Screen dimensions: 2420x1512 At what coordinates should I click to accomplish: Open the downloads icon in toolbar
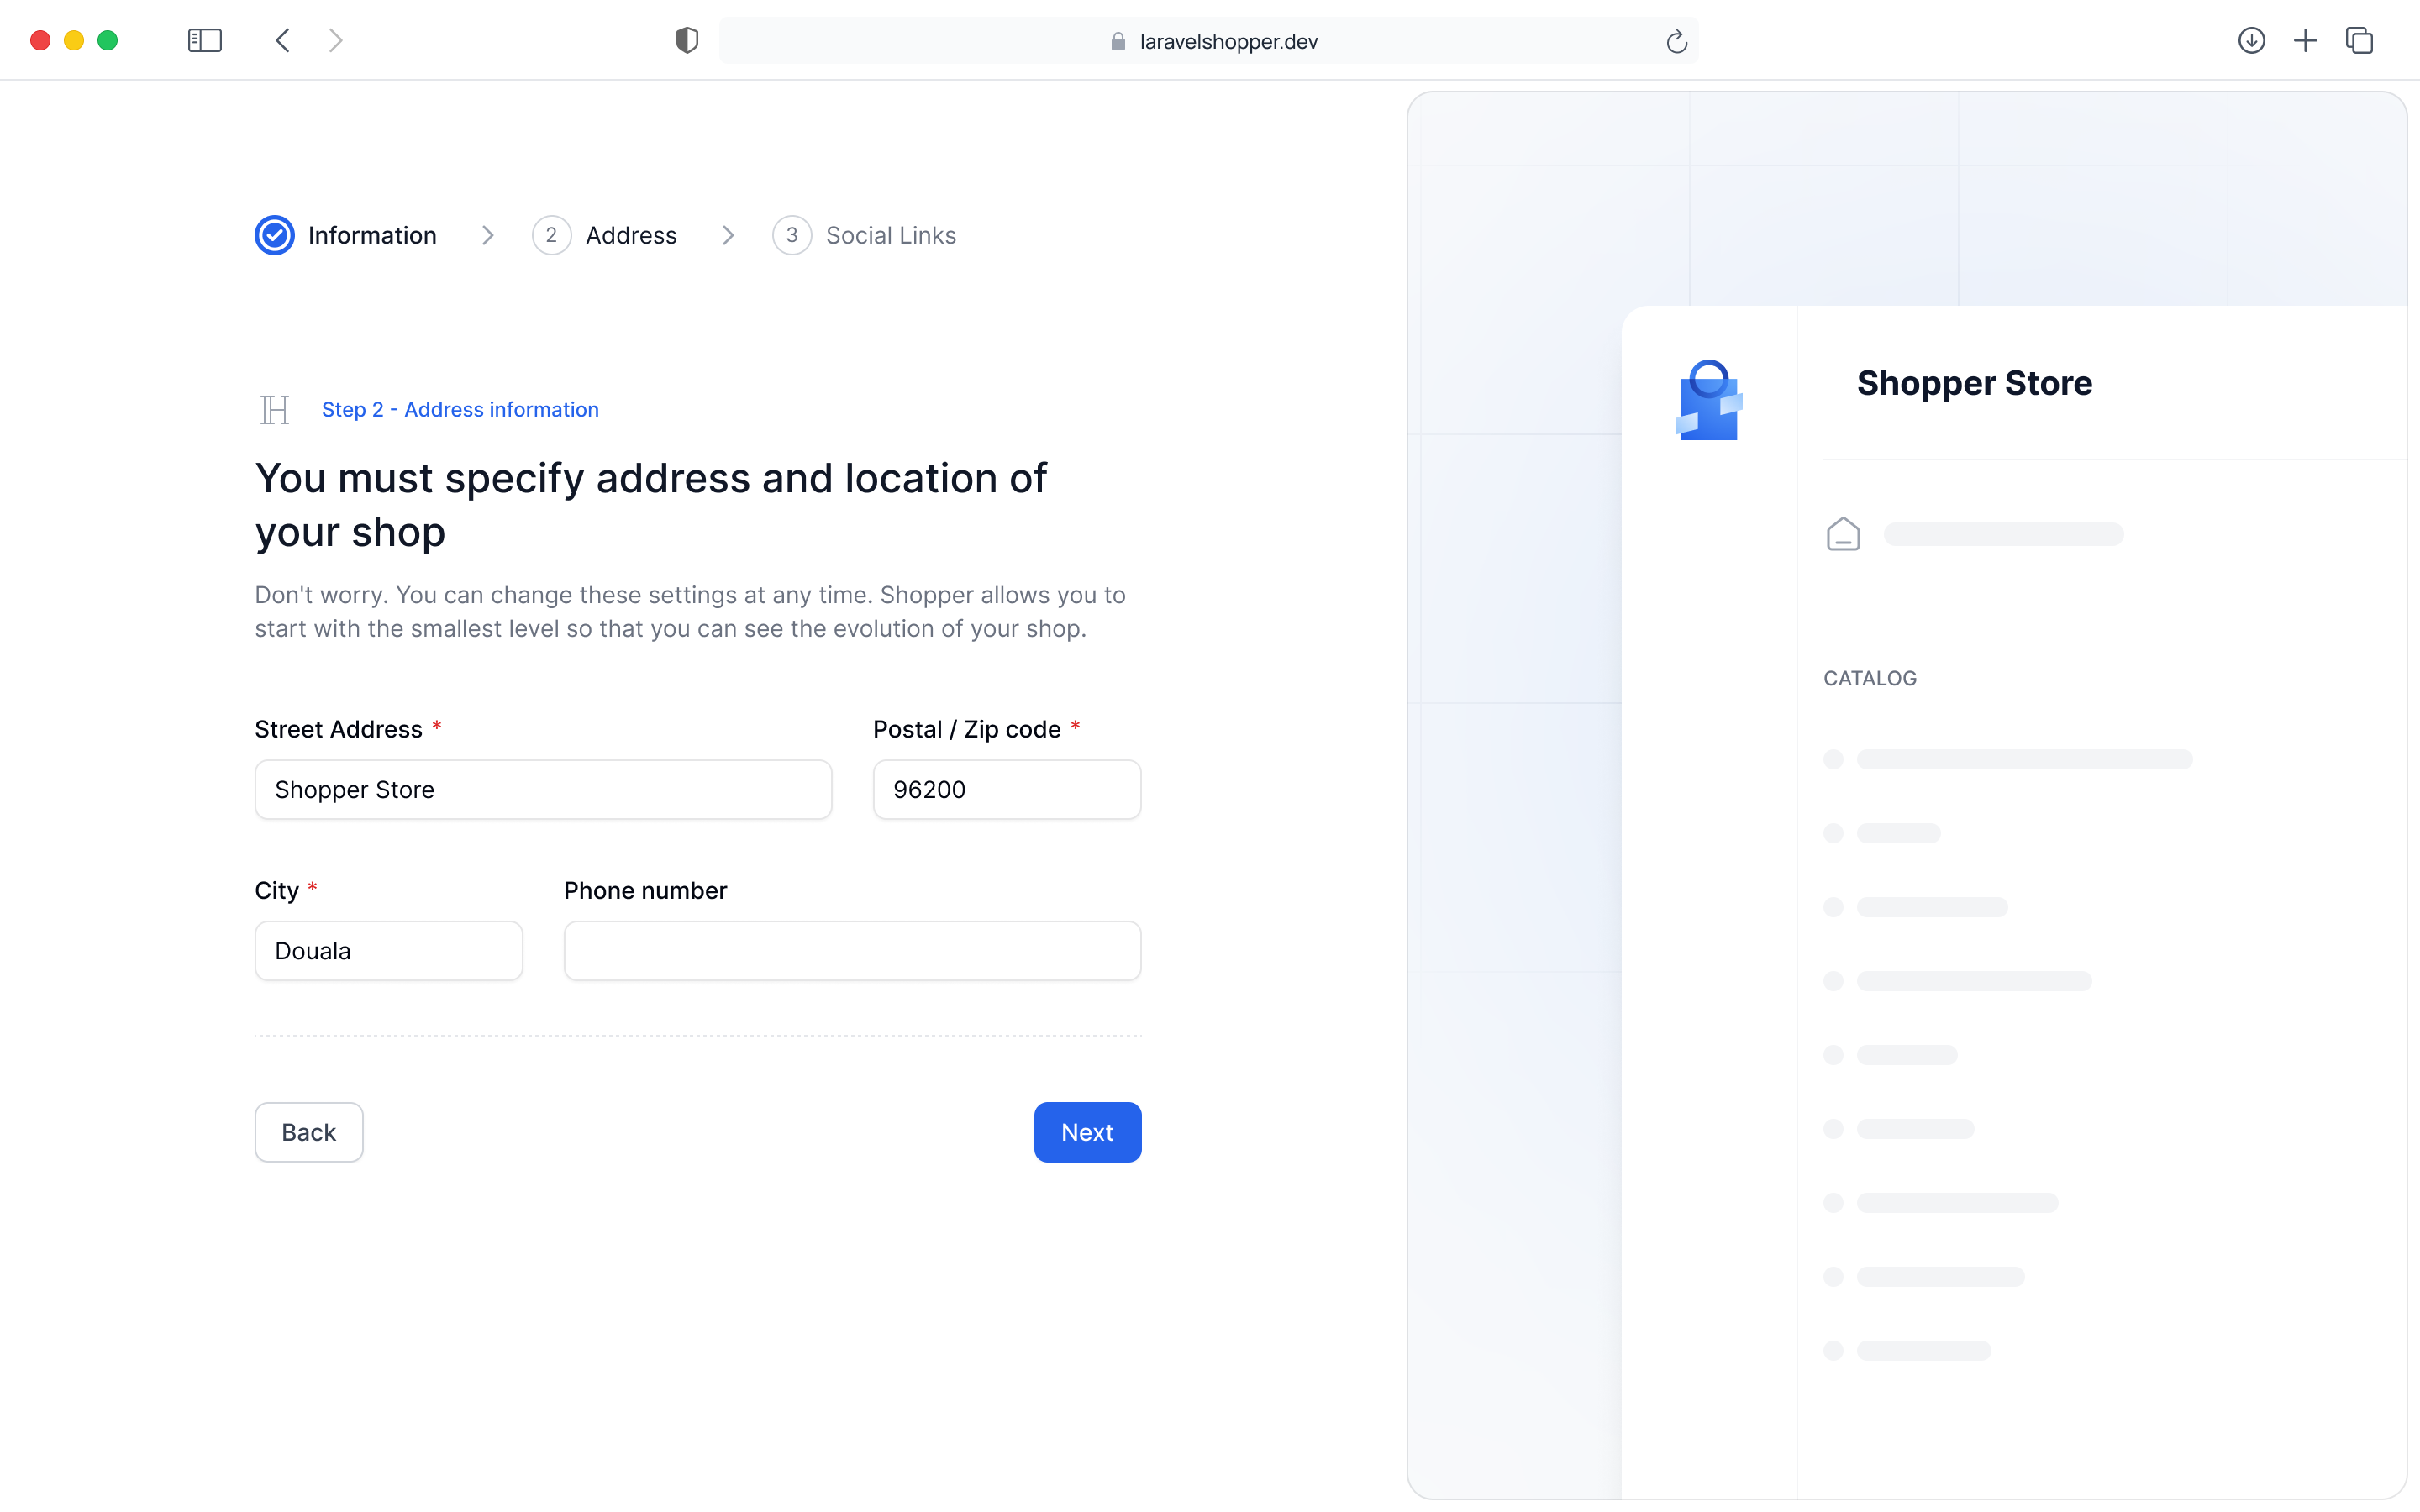2251,40
